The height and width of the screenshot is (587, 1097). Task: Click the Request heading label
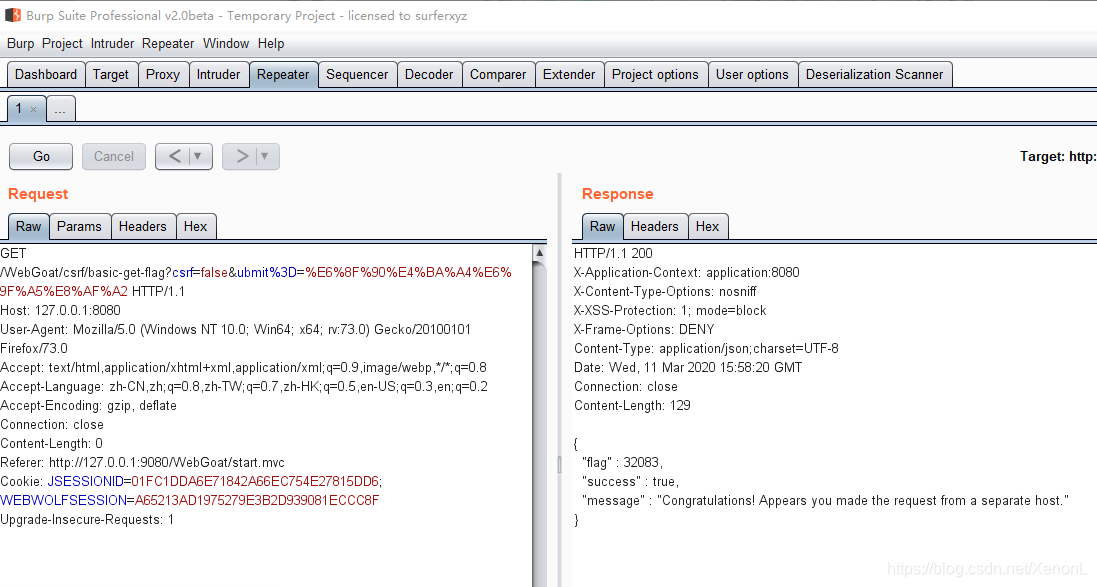click(x=38, y=194)
